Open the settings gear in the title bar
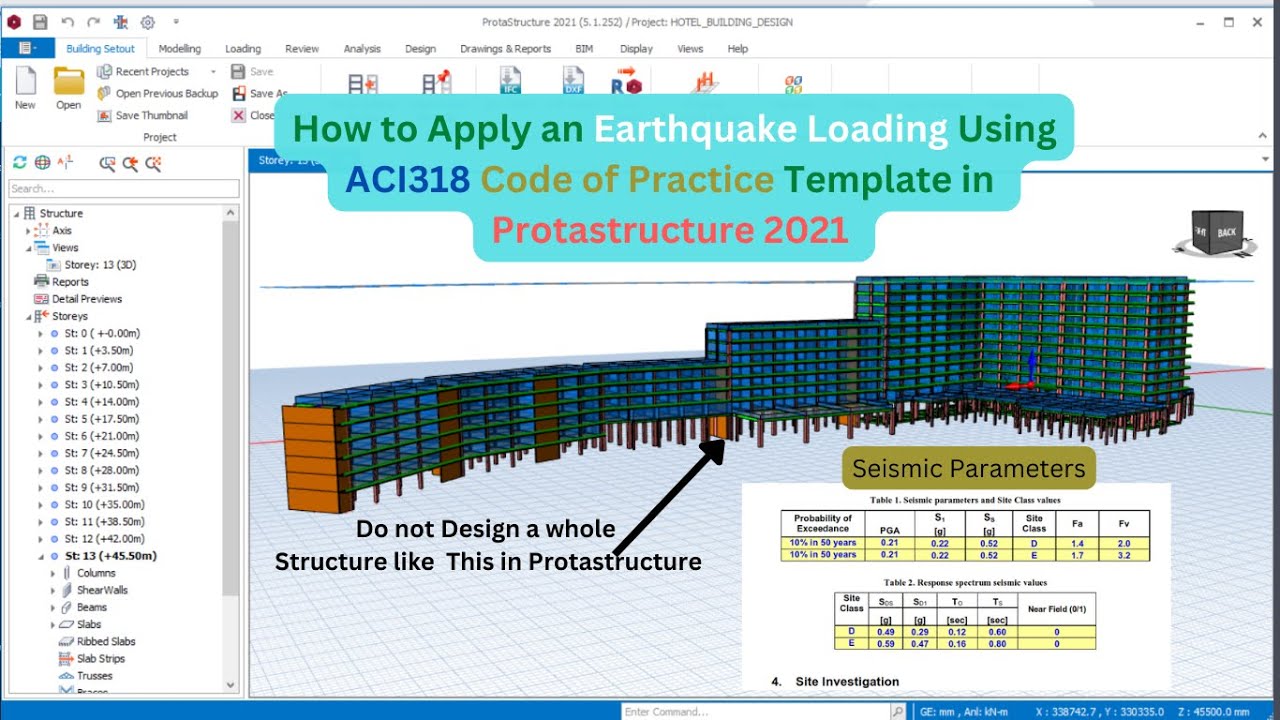 (x=148, y=22)
